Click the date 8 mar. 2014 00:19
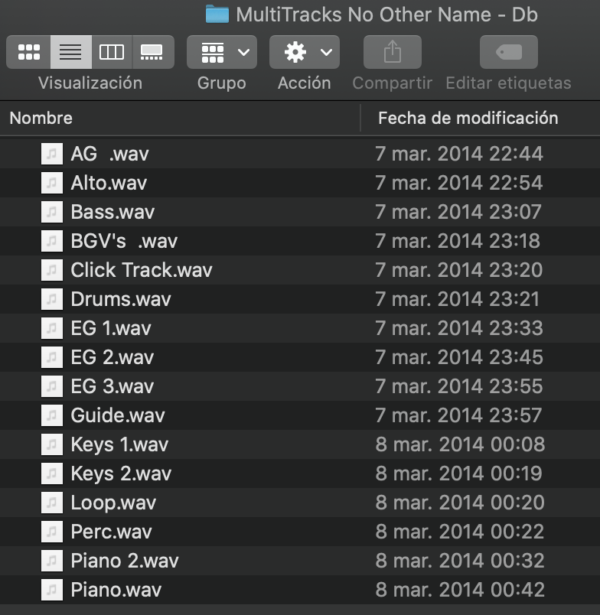Viewport: 600px width, 615px height. [459, 473]
